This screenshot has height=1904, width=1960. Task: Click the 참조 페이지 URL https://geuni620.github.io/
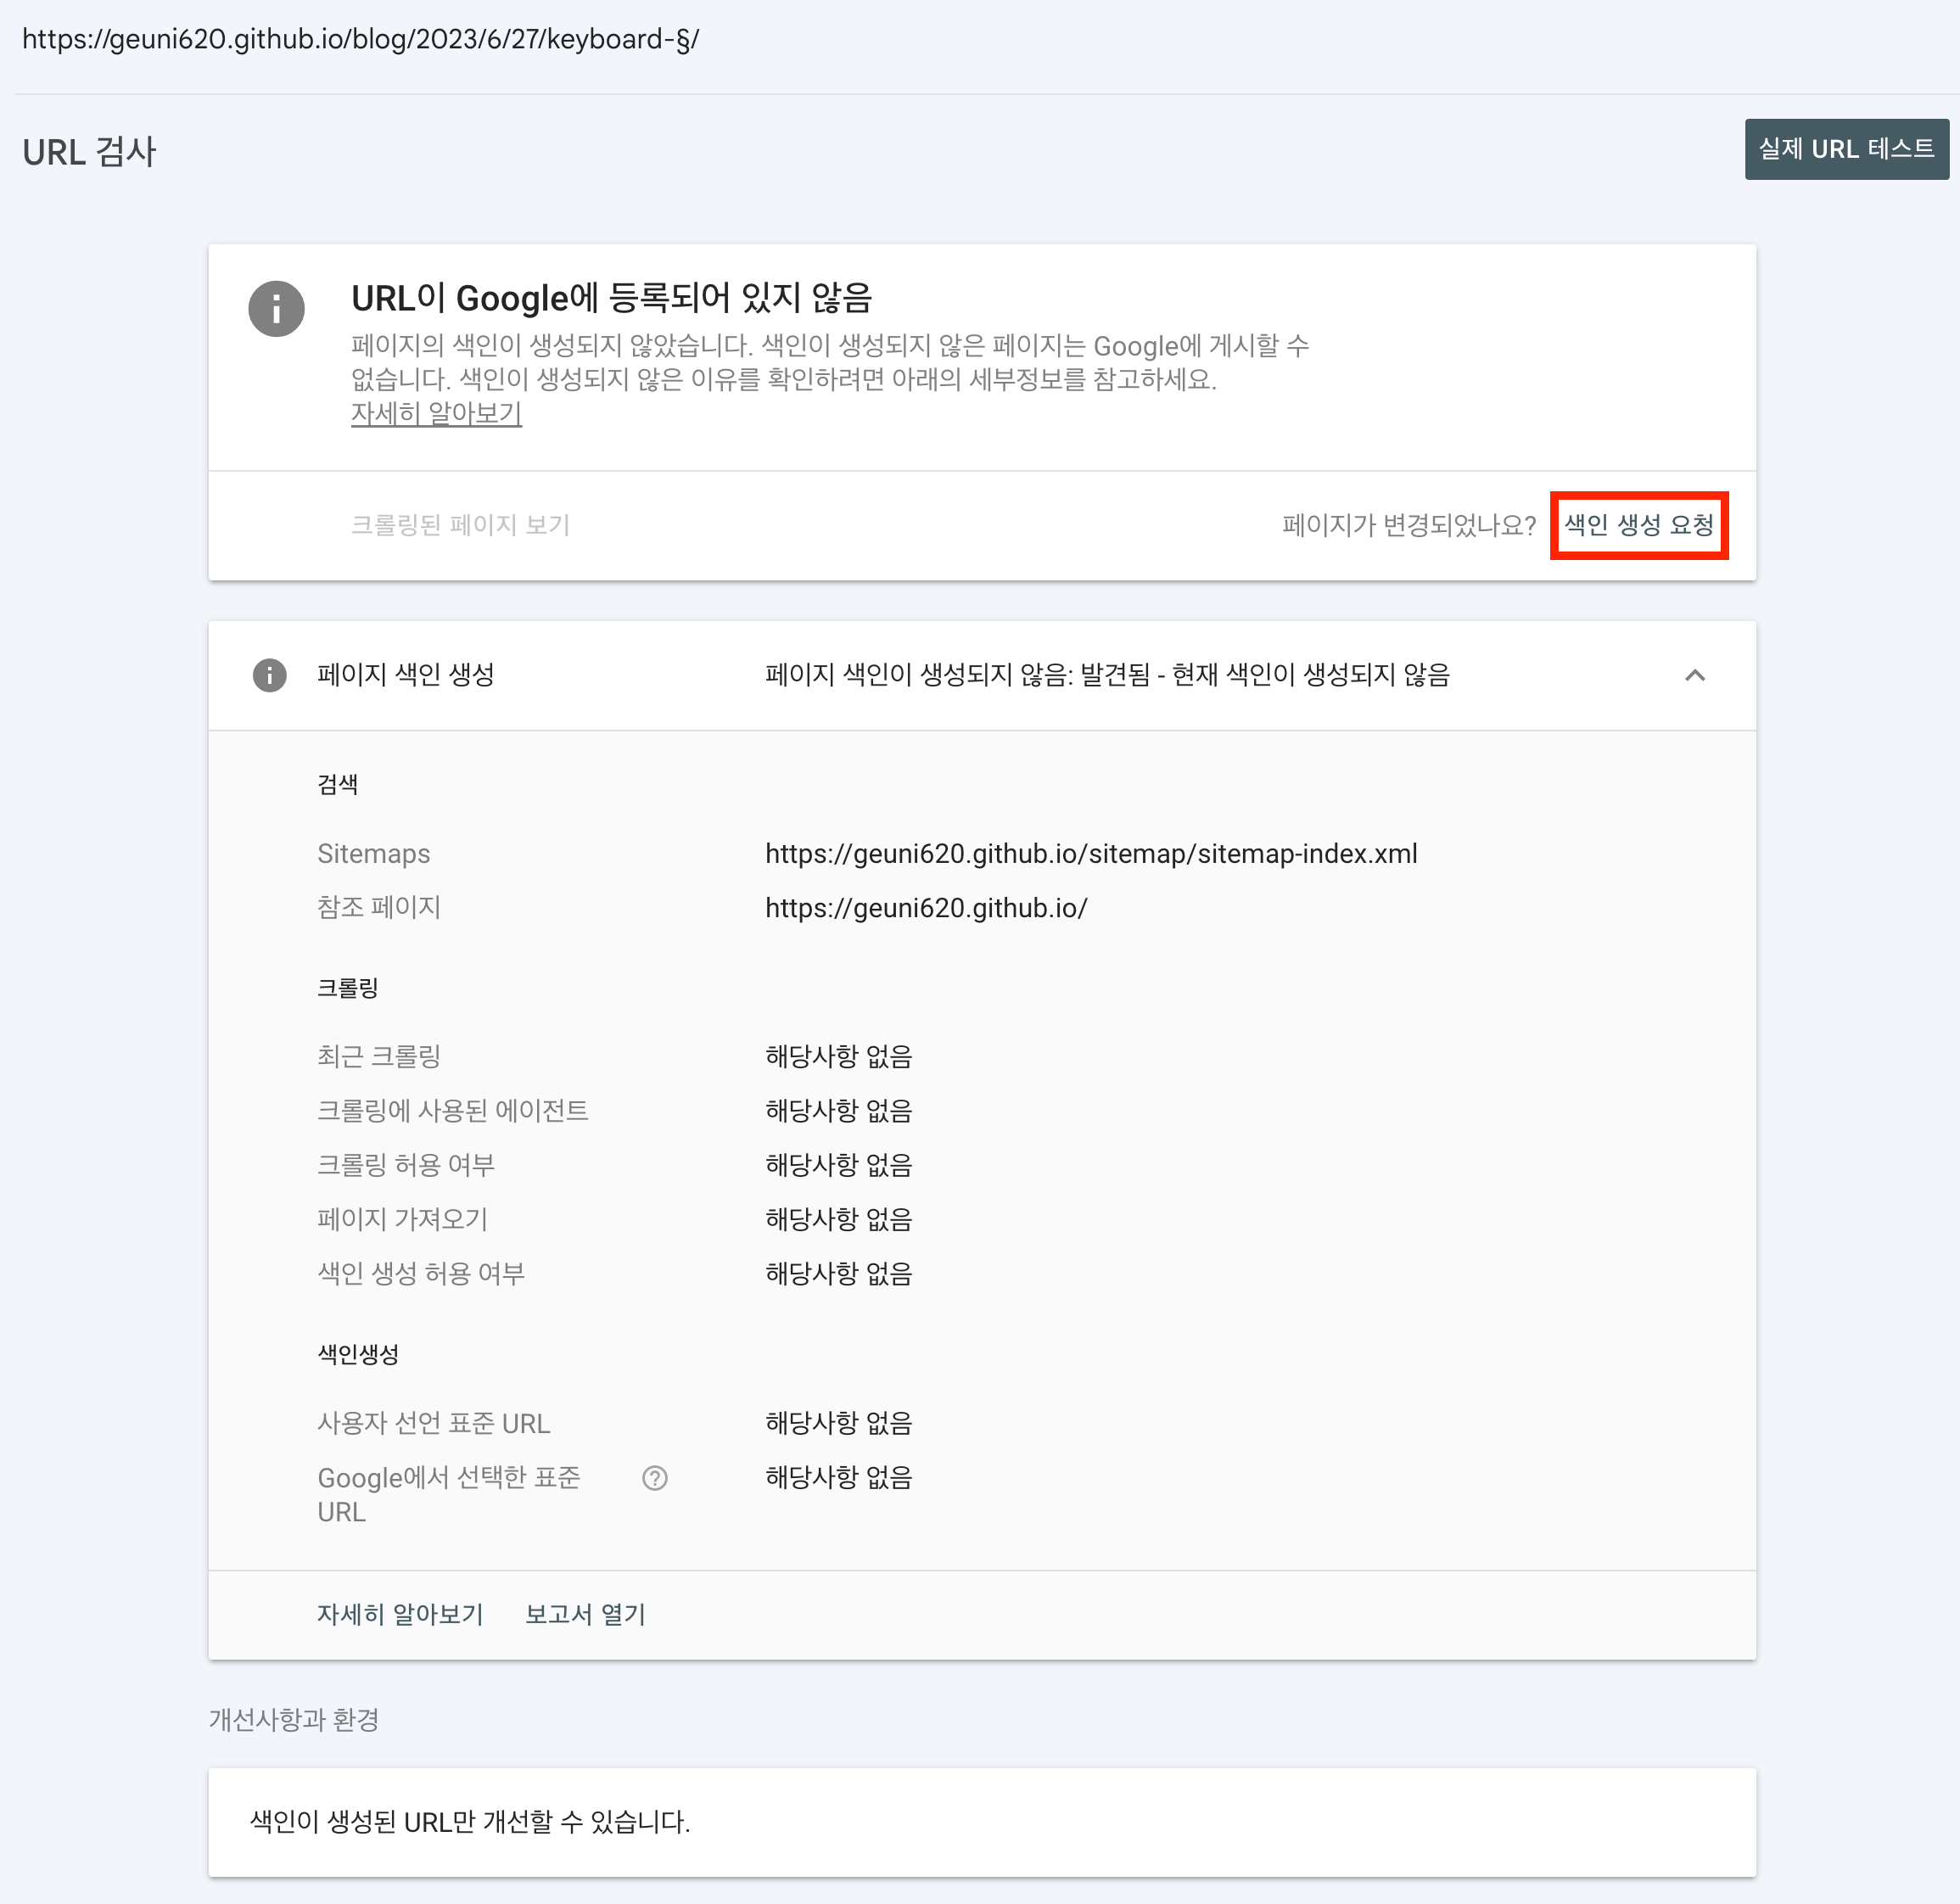tap(926, 908)
